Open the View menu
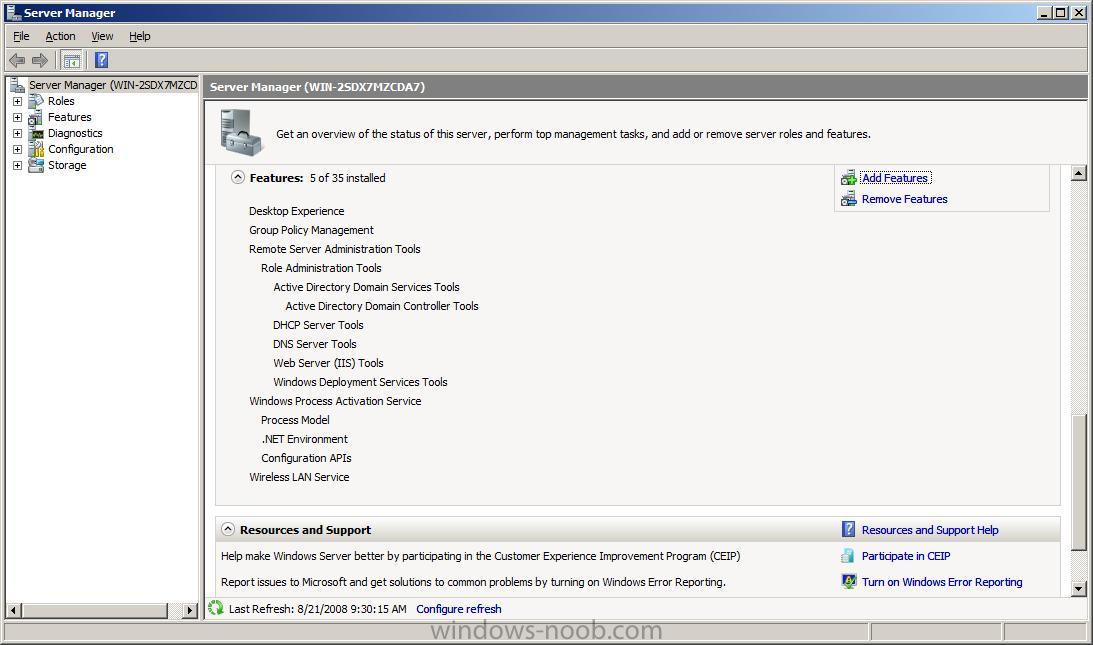Viewport: 1093px width, 645px height. pyautogui.click(x=102, y=36)
